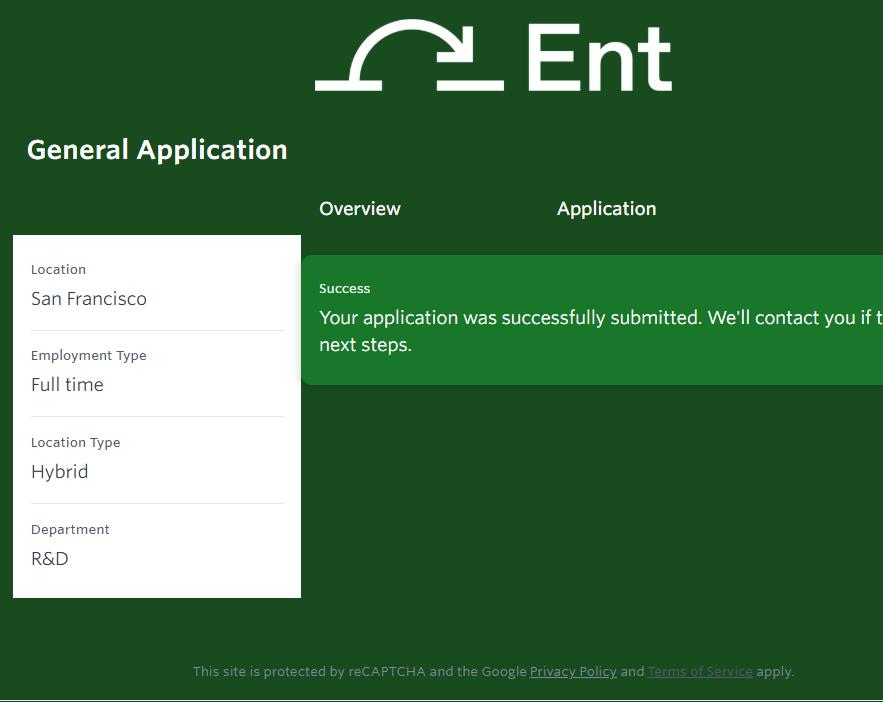
Task: Click the "next steps." line in banner
Action: (x=365, y=346)
